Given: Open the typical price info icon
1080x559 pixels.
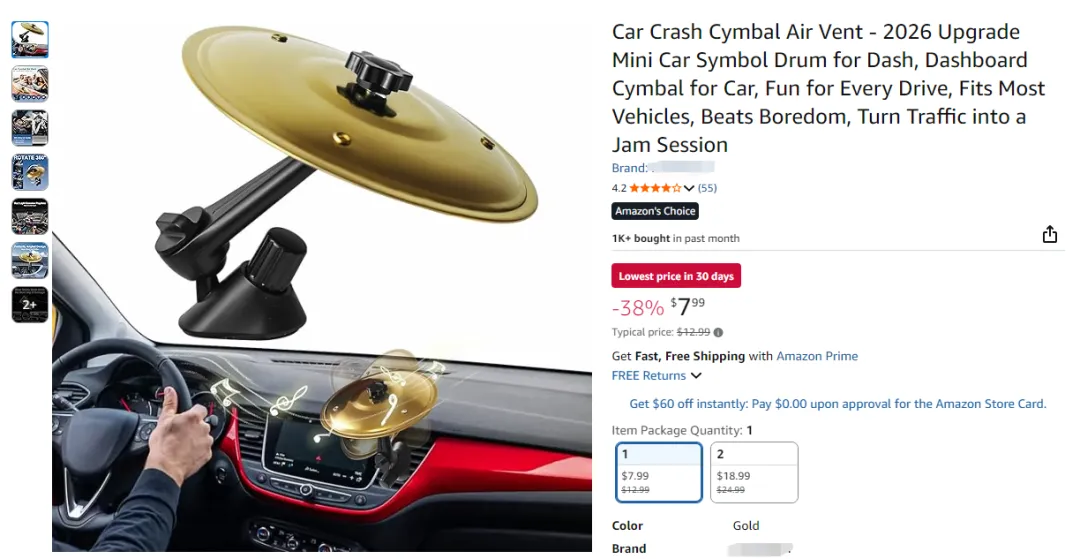Looking at the screenshot, I should coord(718,333).
